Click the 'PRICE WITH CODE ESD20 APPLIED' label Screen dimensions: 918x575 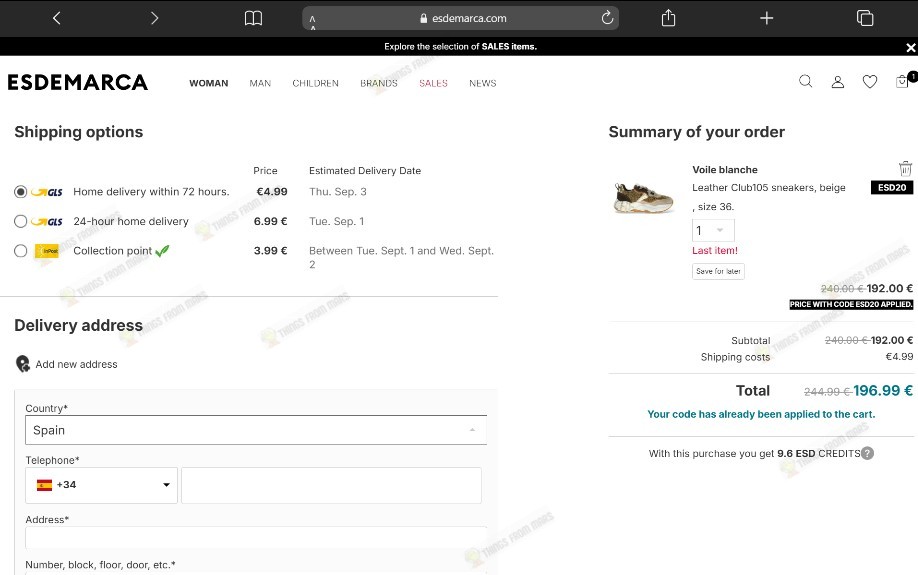click(851, 304)
